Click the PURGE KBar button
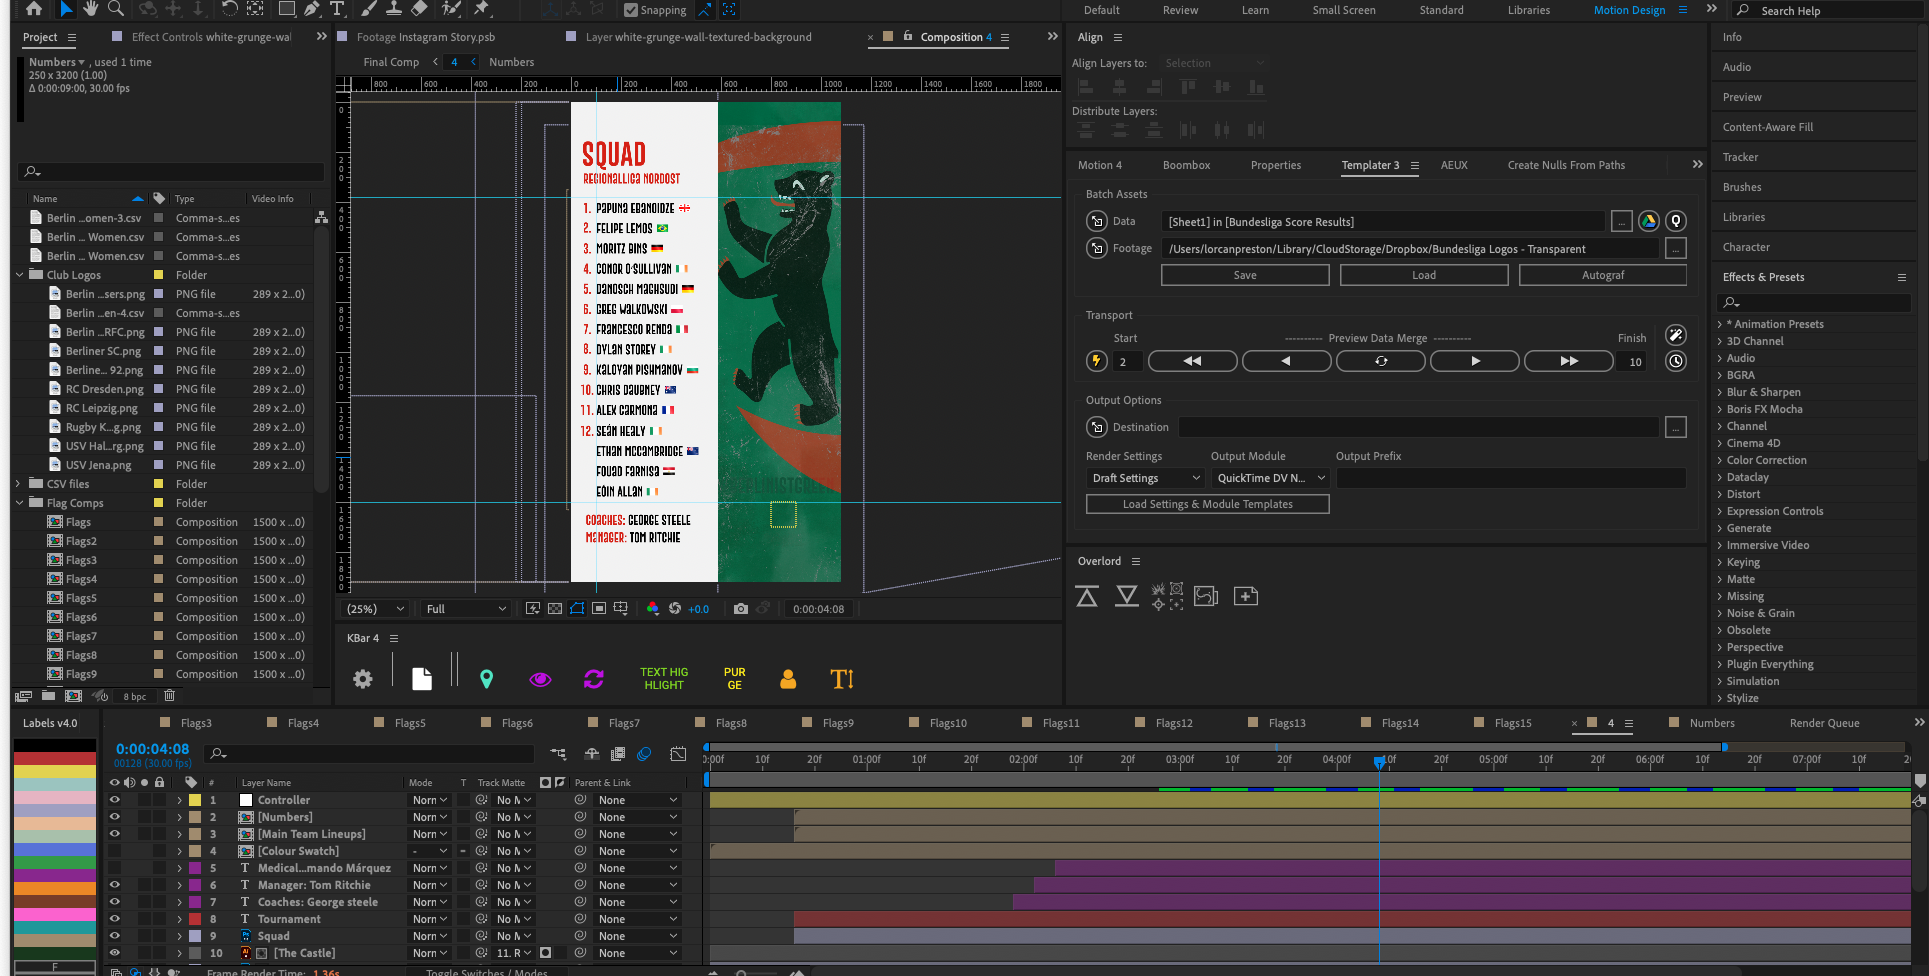1929x976 pixels. click(x=735, y=679)
